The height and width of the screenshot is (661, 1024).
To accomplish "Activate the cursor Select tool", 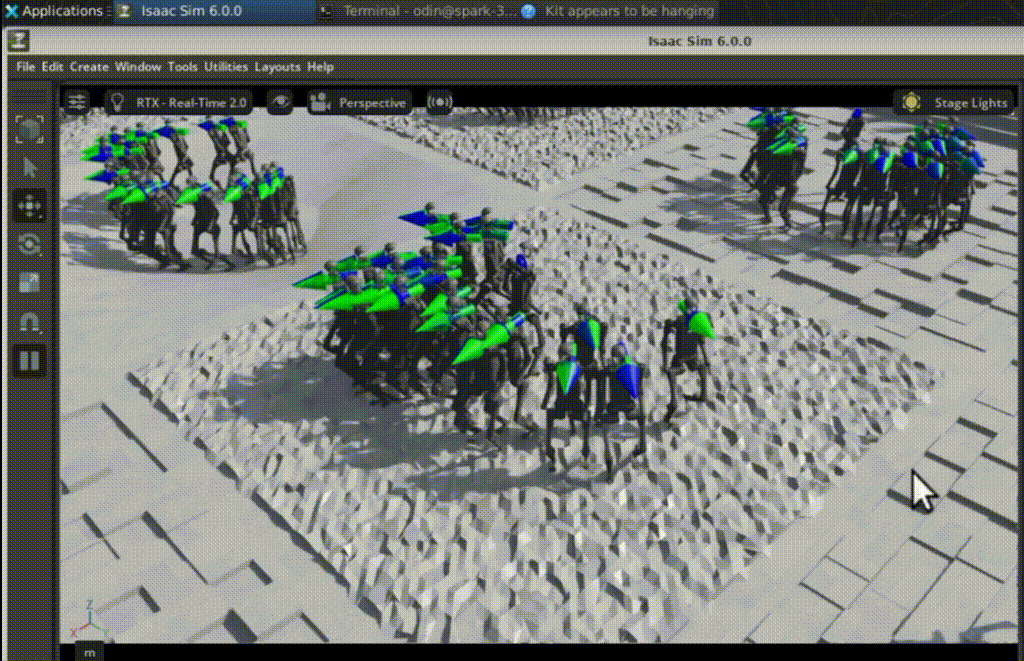I will coord(29,167).
